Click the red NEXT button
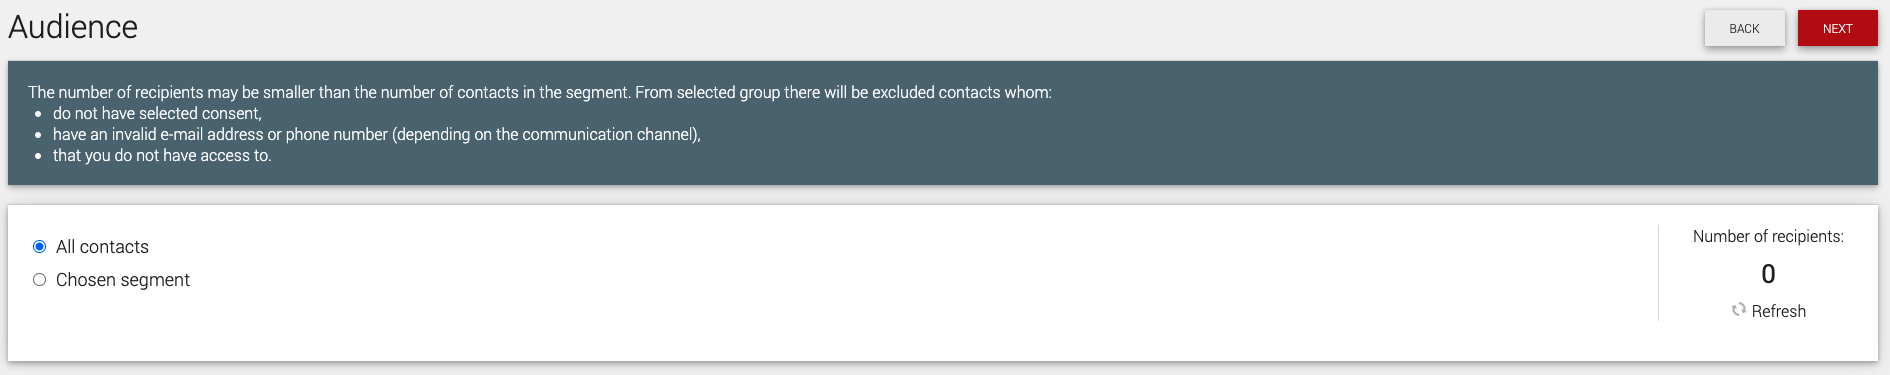The width and height of the screenshot is (1890, 375). 1837,28
